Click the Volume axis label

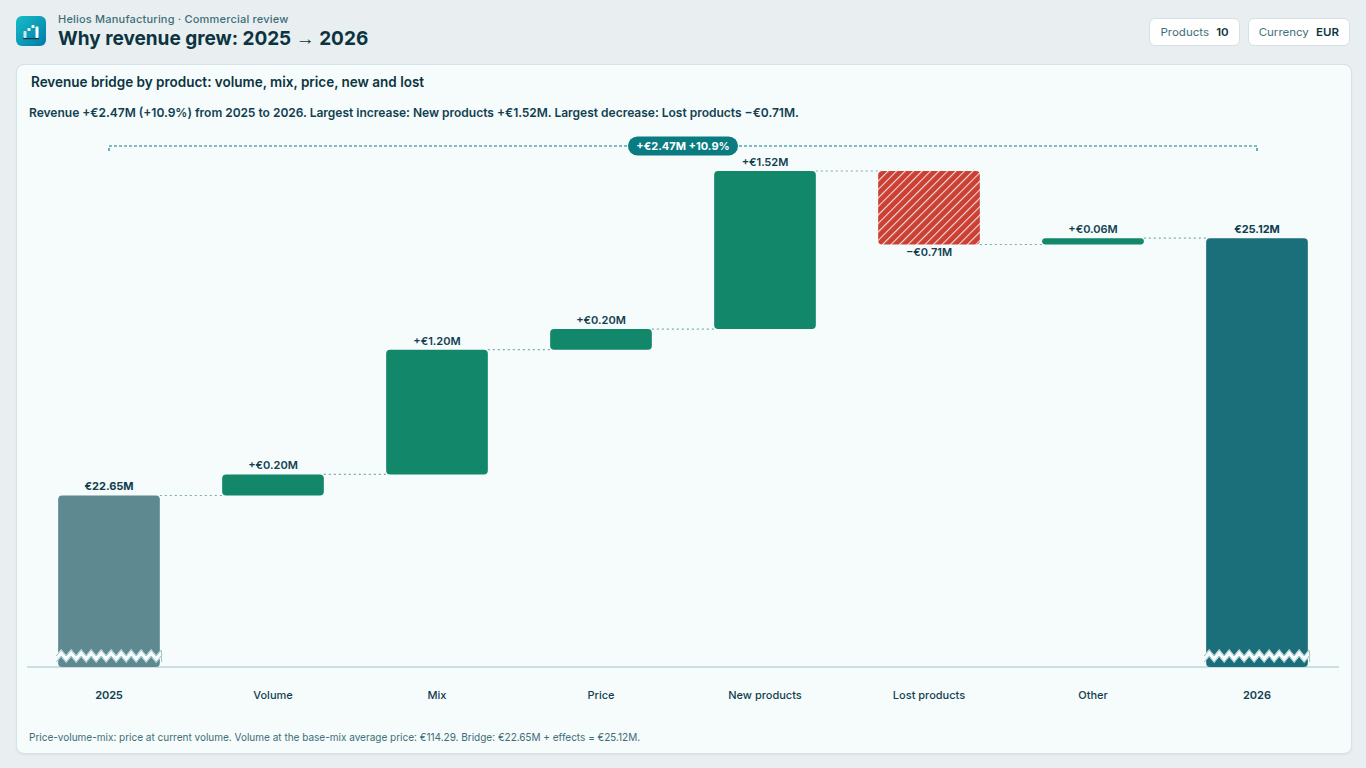(x=273, y=695)
